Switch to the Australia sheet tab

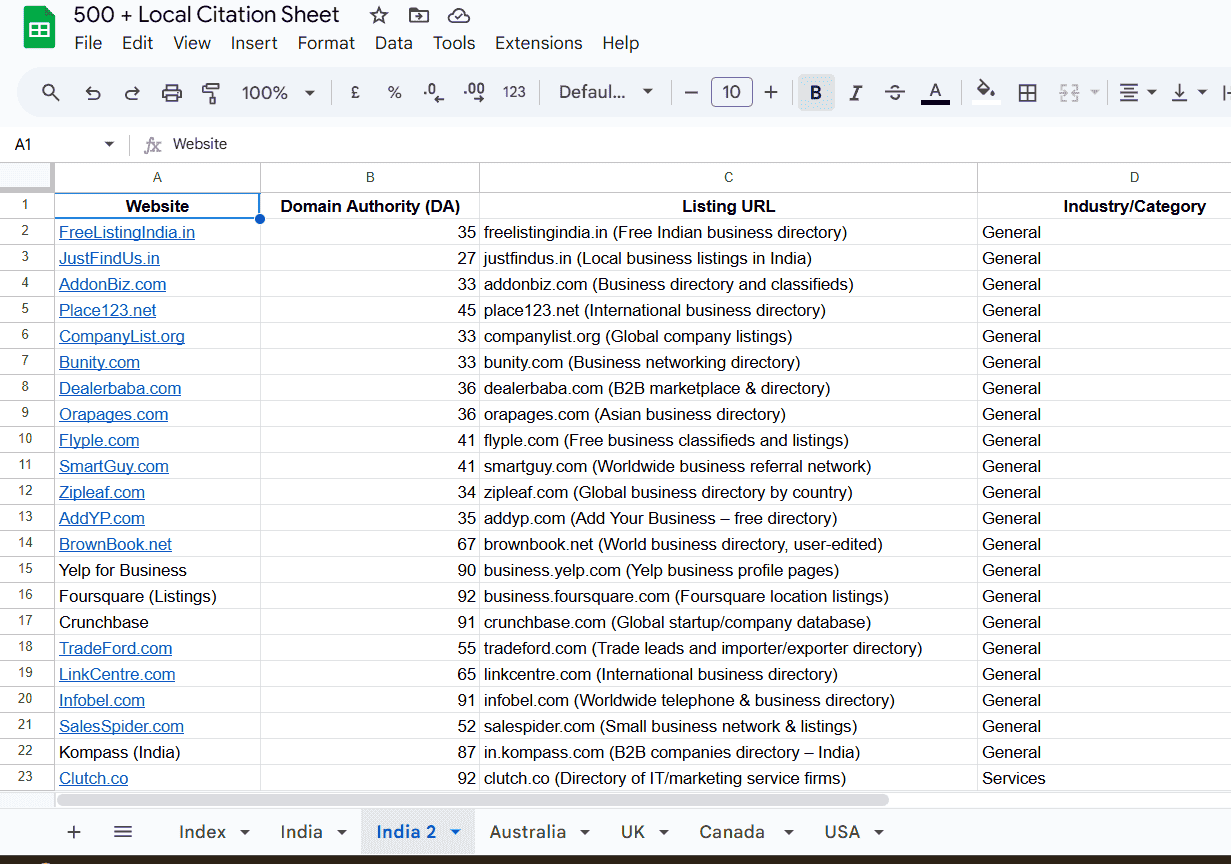coord(527,832)
